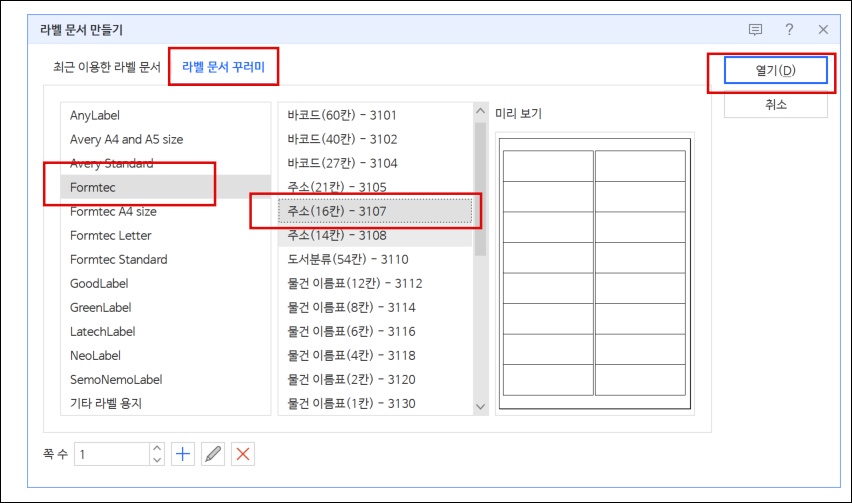The width and height of the screenshot is (852, 503).
Task: Switch to 라벨 문서 꾸러미 tab
Action: point(223,67)
